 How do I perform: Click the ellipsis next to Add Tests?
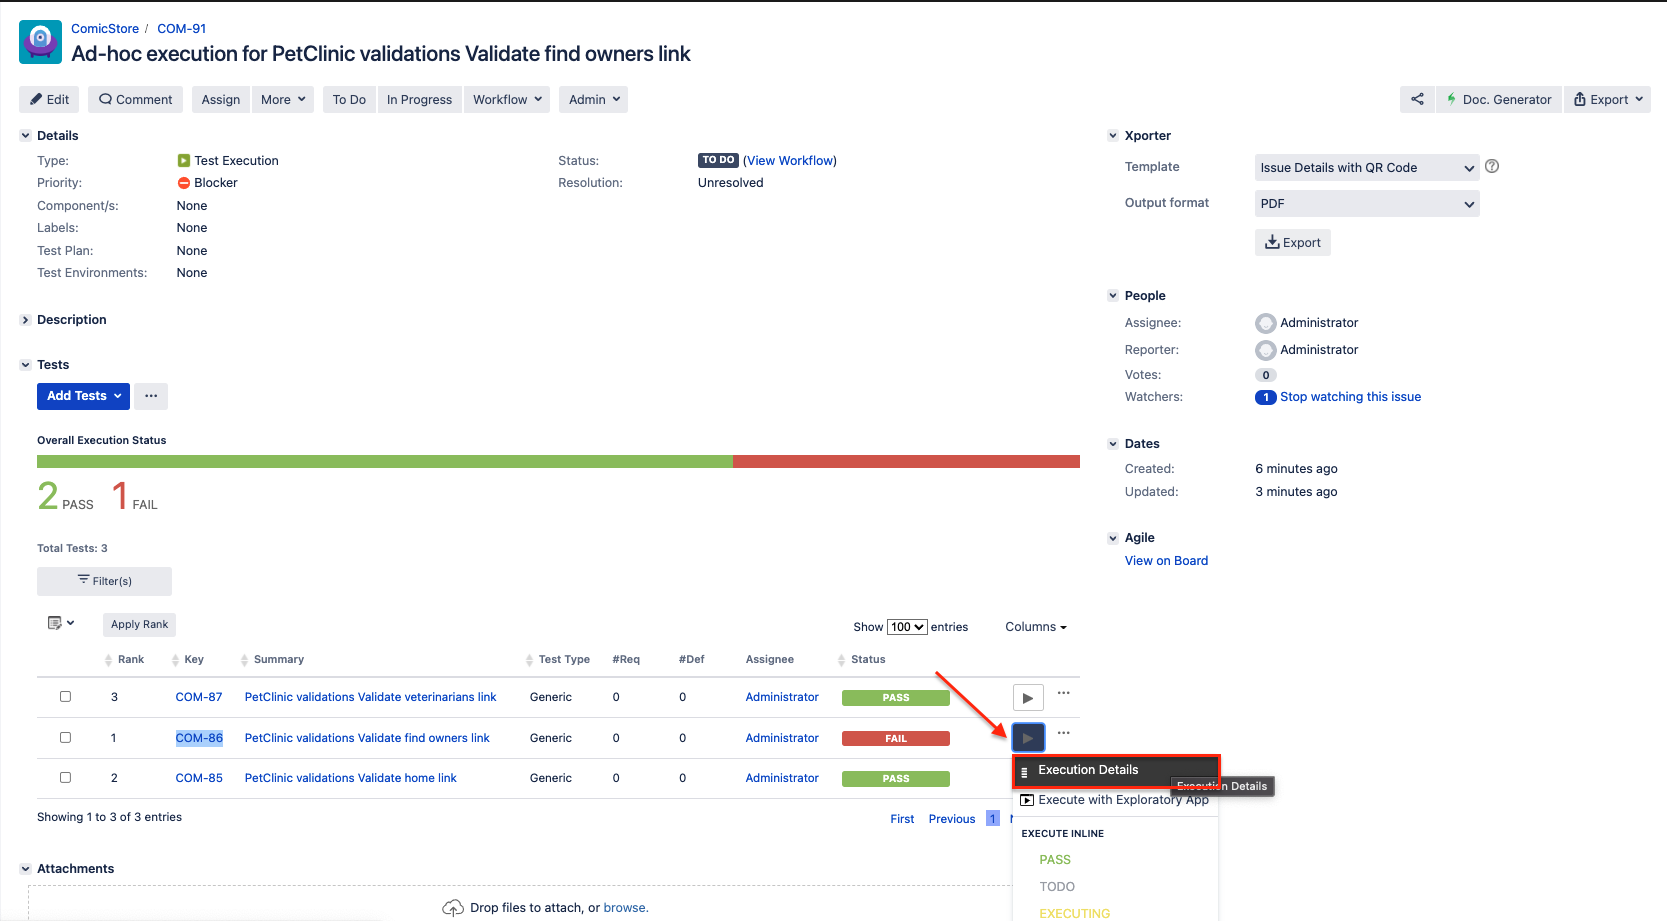(151, 396)
